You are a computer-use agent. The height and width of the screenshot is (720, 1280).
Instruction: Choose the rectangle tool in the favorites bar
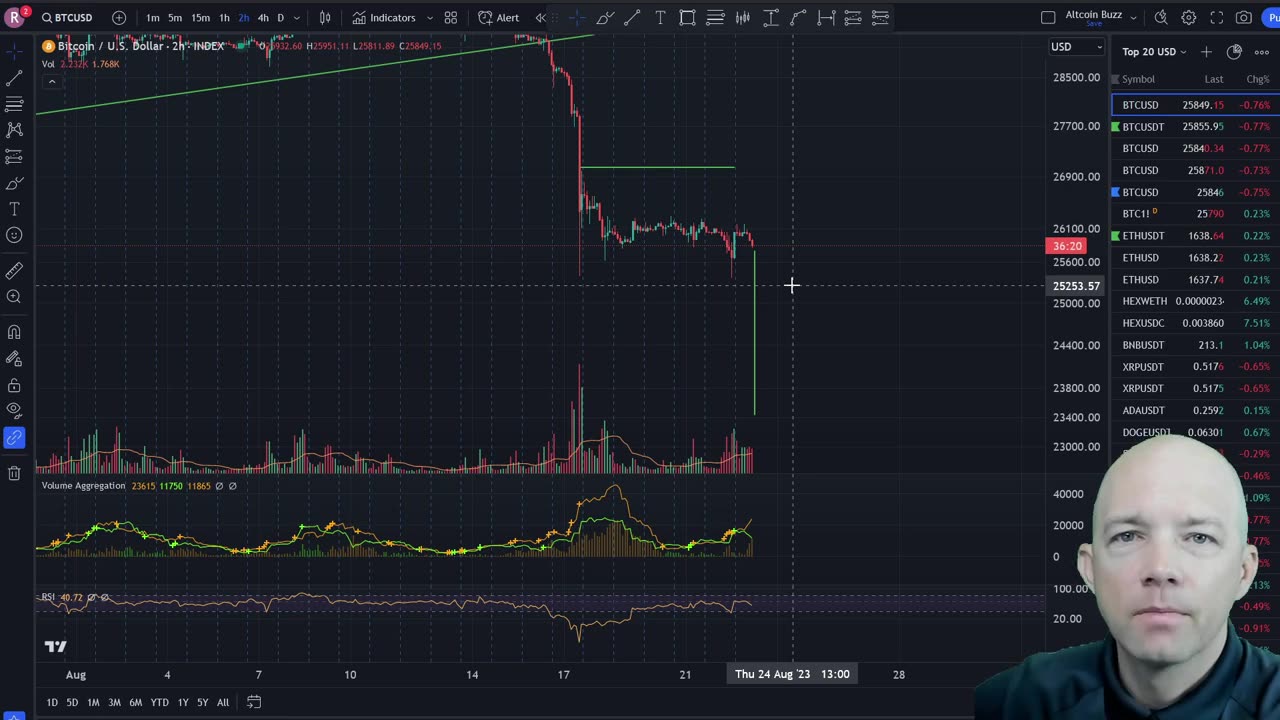tap(688, 18)
